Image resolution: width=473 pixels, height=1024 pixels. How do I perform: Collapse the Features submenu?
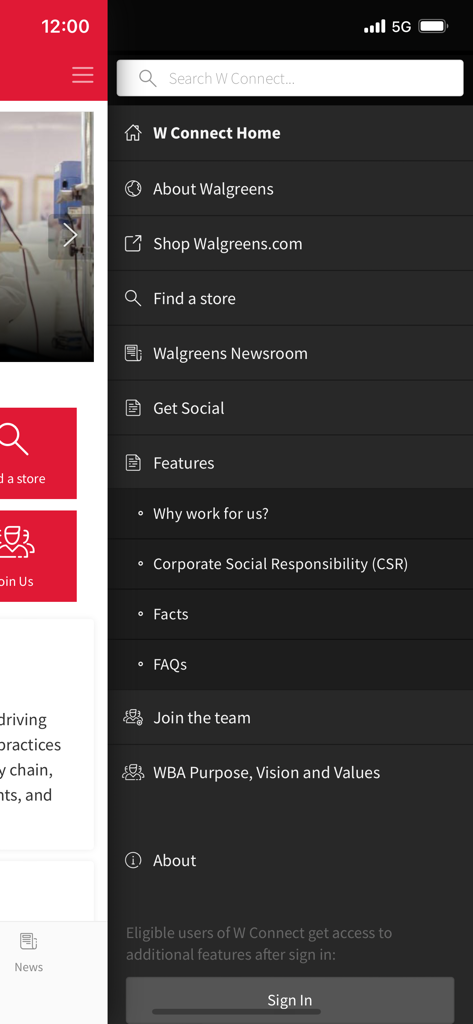290,463
